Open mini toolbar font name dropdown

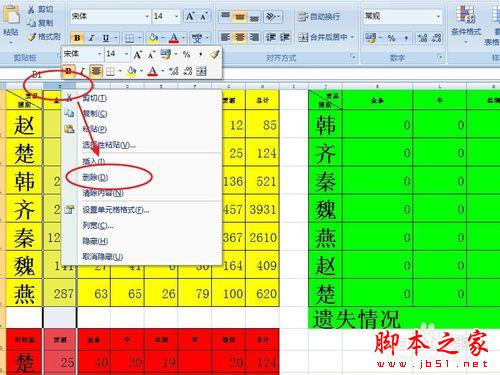(x=99, y=54)
